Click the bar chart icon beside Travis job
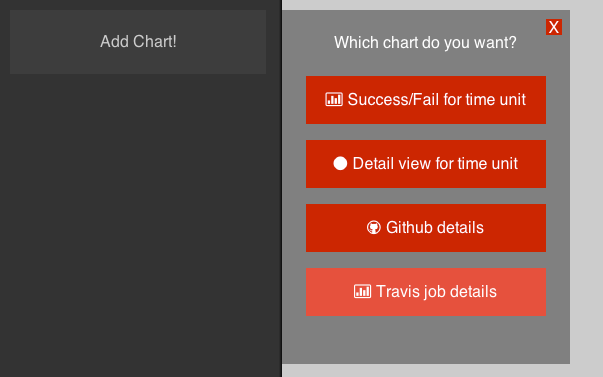Image resolution: width=603 pixels, height=377 pixels. point(362,291)
